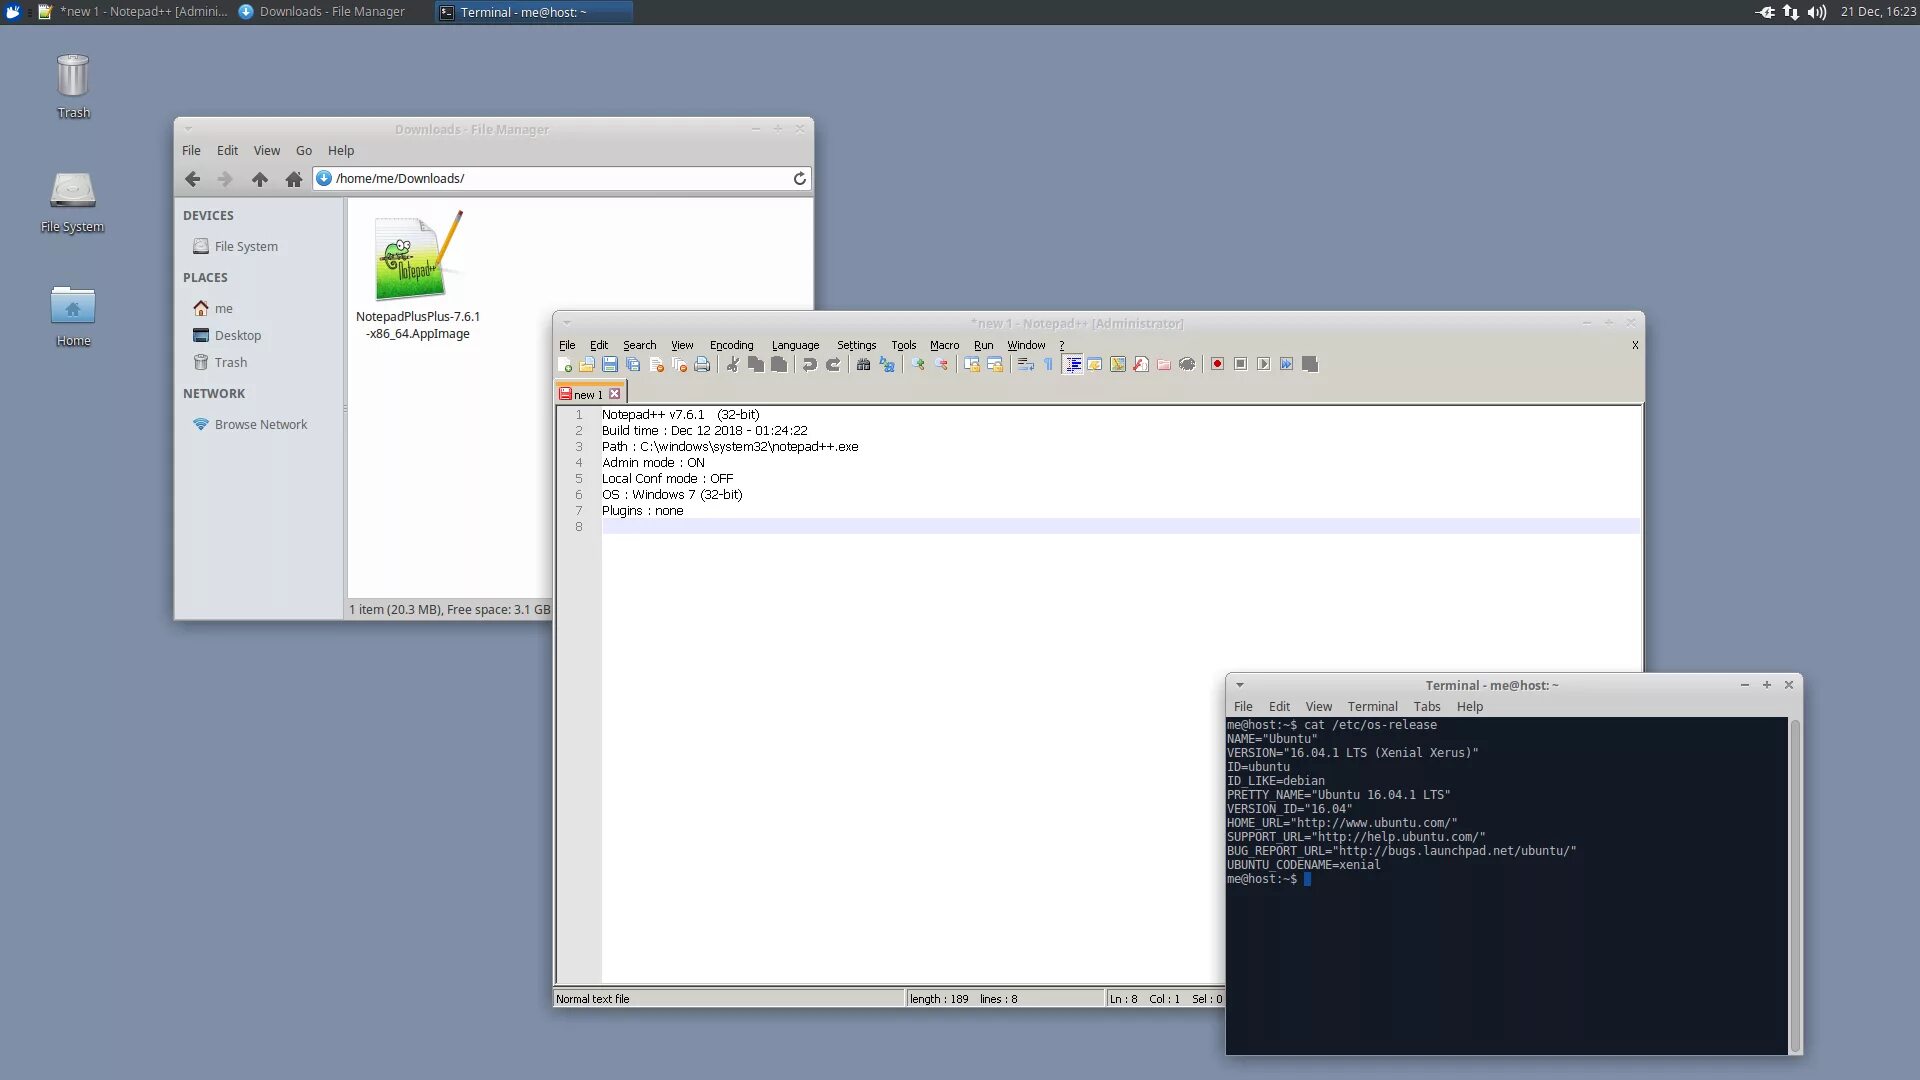Open Notepad++ Macro menu
This screenshot has height=1080, width=1920.
click(x=944, y=345)
